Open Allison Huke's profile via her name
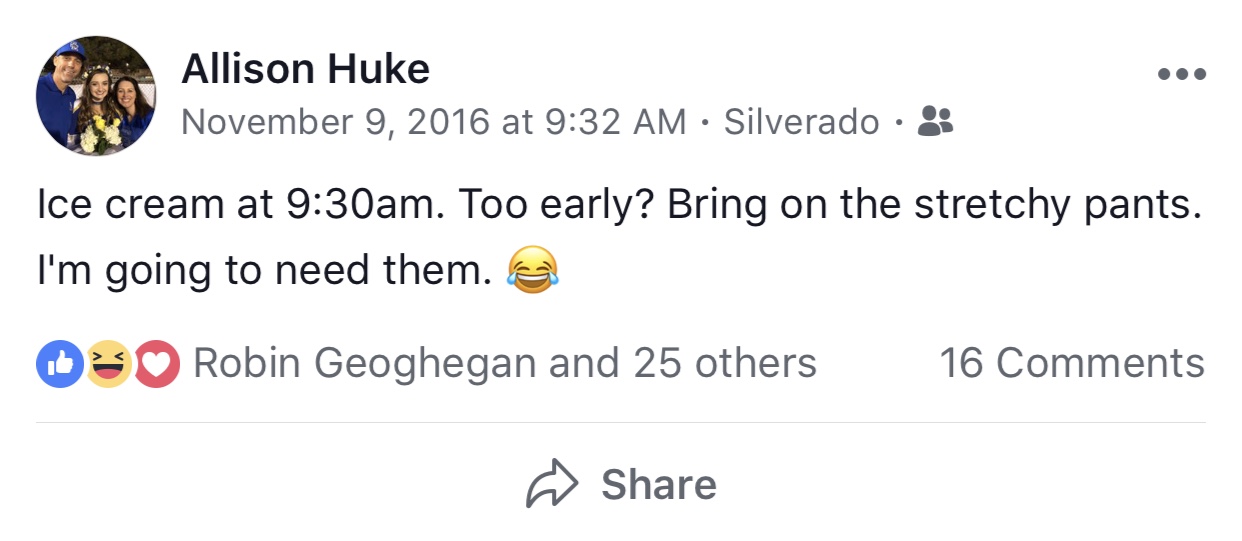Screen dimensions: 1242x541 click(305, 69)
